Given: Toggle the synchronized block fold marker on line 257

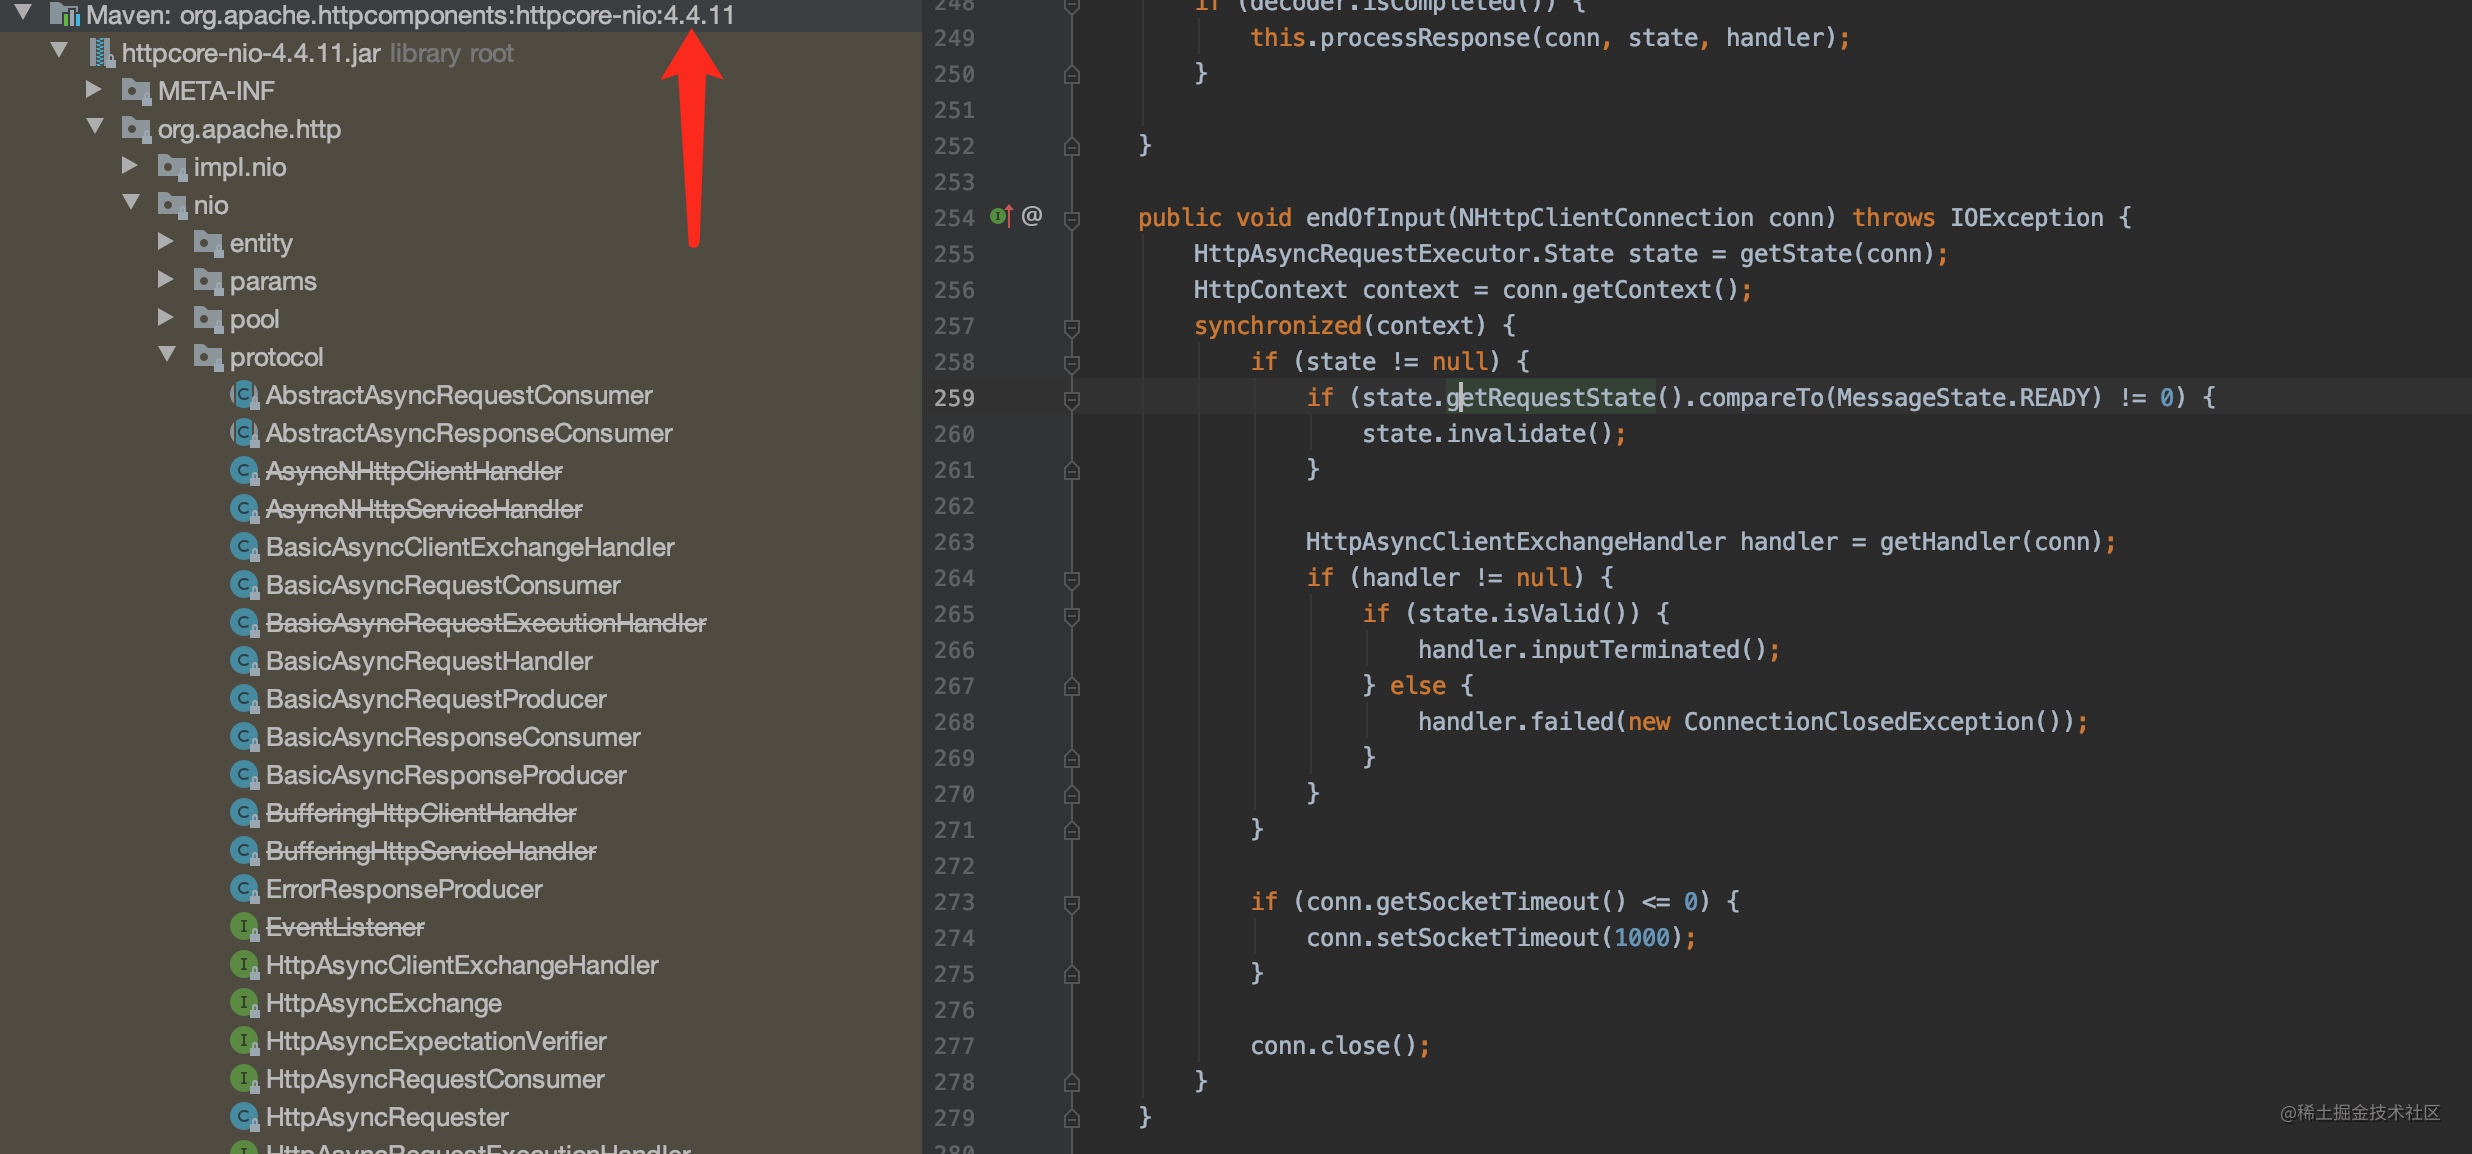Looking at the screenshot, I should [1072, 327].
